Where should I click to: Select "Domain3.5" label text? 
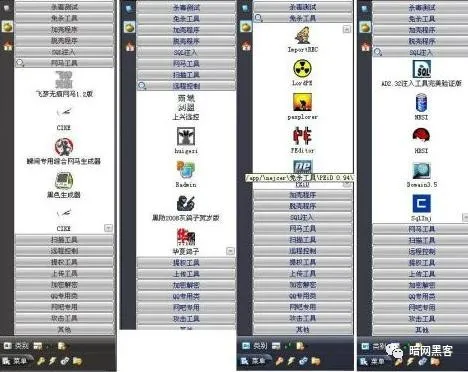click(x=421, y=185)
